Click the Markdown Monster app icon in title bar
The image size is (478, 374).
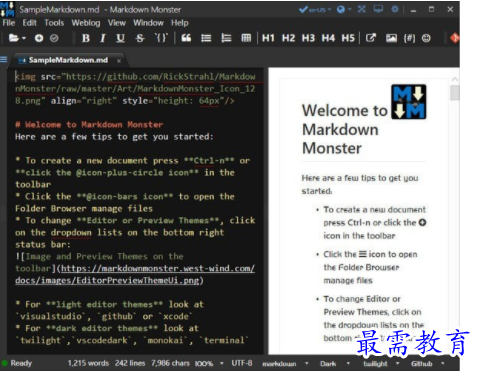tap(7, 9)
